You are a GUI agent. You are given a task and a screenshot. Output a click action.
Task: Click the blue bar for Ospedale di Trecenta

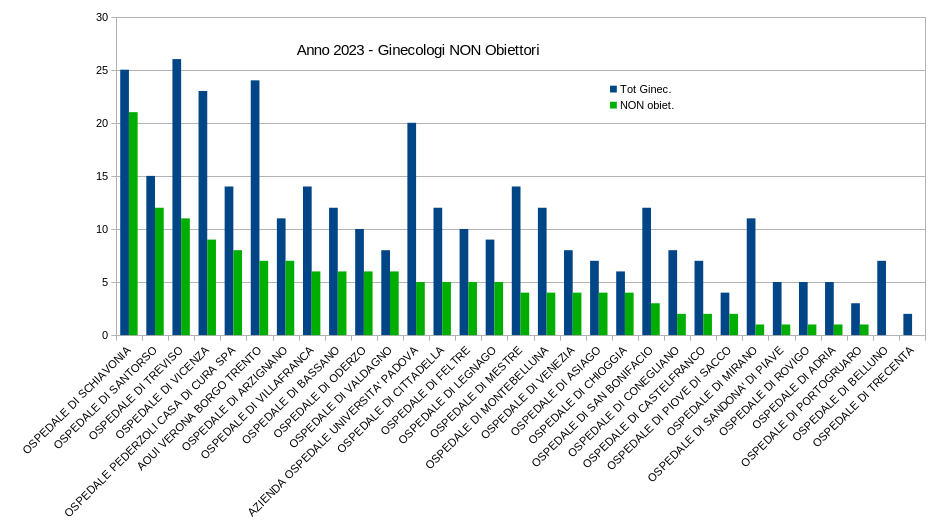pyautogui.click(x=908, y=324)
